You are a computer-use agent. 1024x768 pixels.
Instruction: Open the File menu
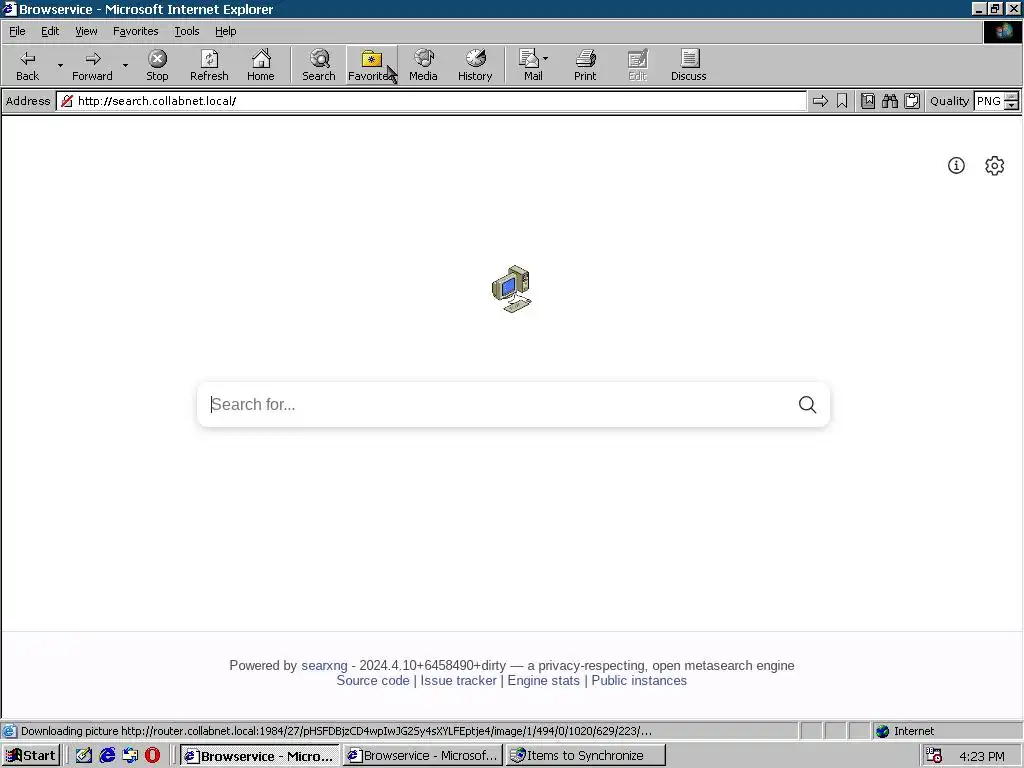17,31
